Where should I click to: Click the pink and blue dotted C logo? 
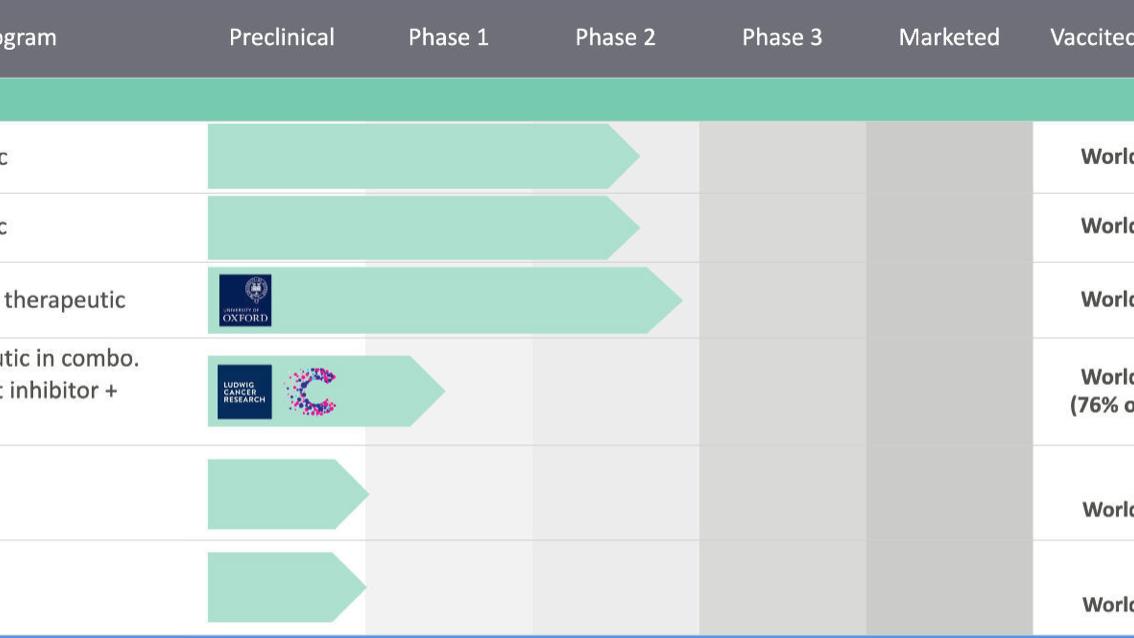point(311,392)
